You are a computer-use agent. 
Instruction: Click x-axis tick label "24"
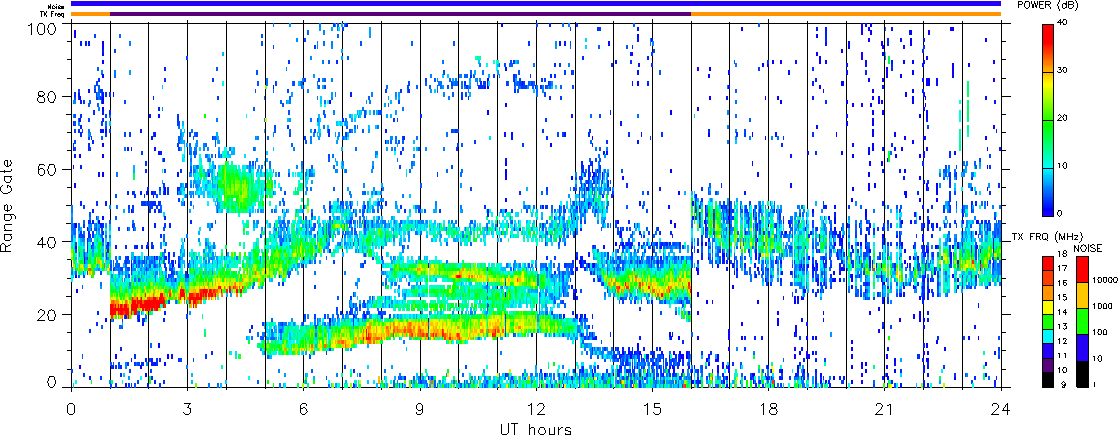coord(1001,409)
